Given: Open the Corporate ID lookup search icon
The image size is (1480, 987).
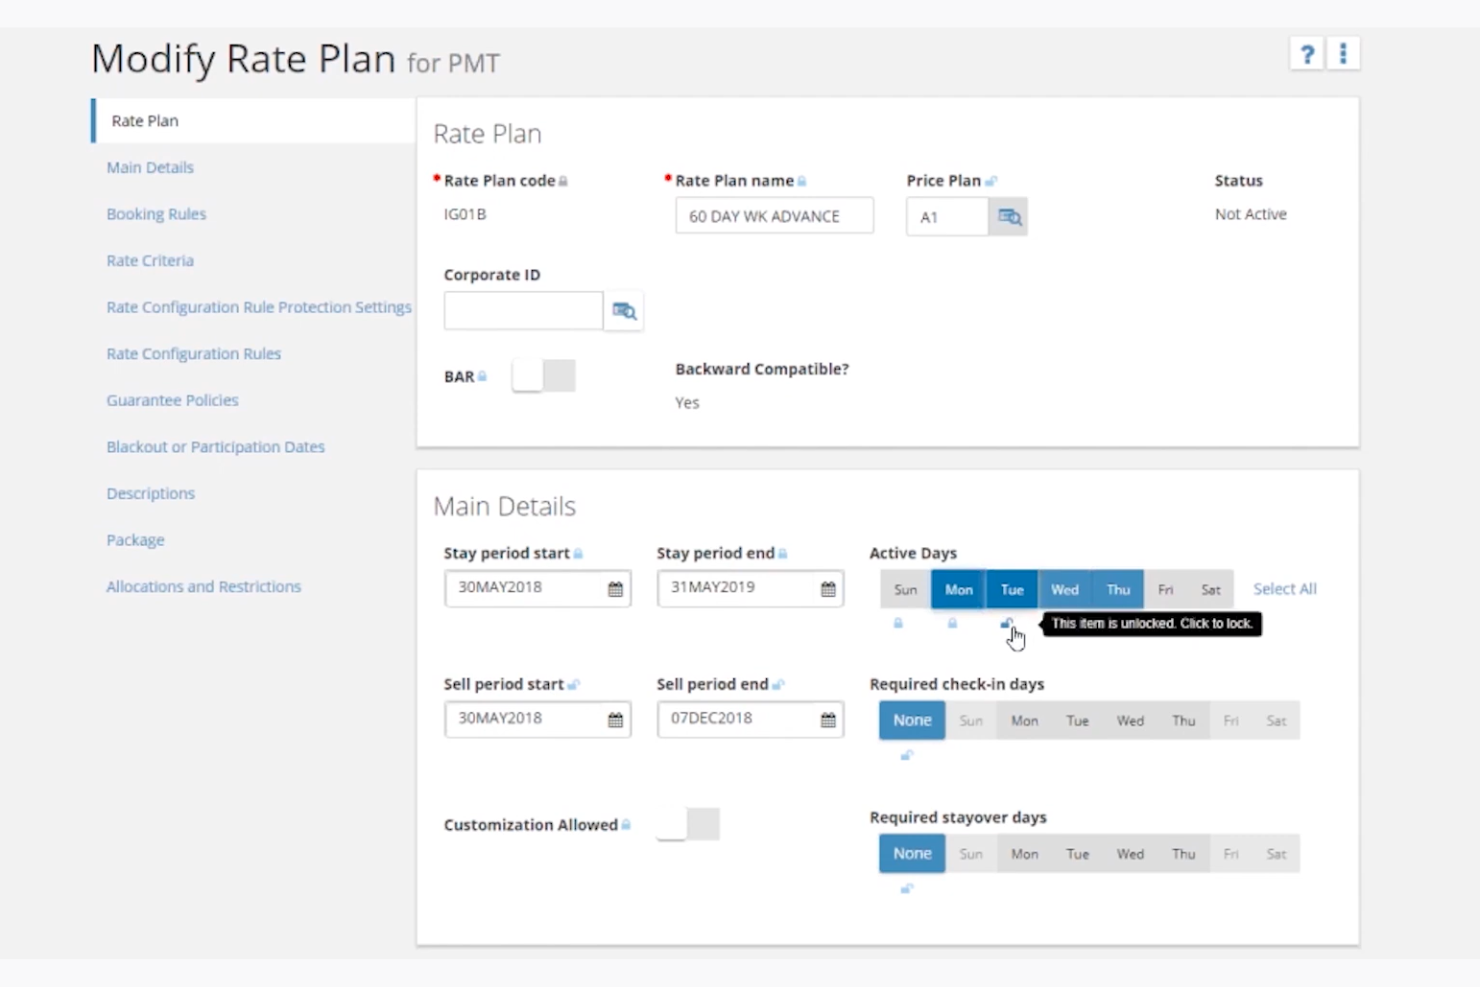Looking at the screenshot, I should [x=624, y=311].
